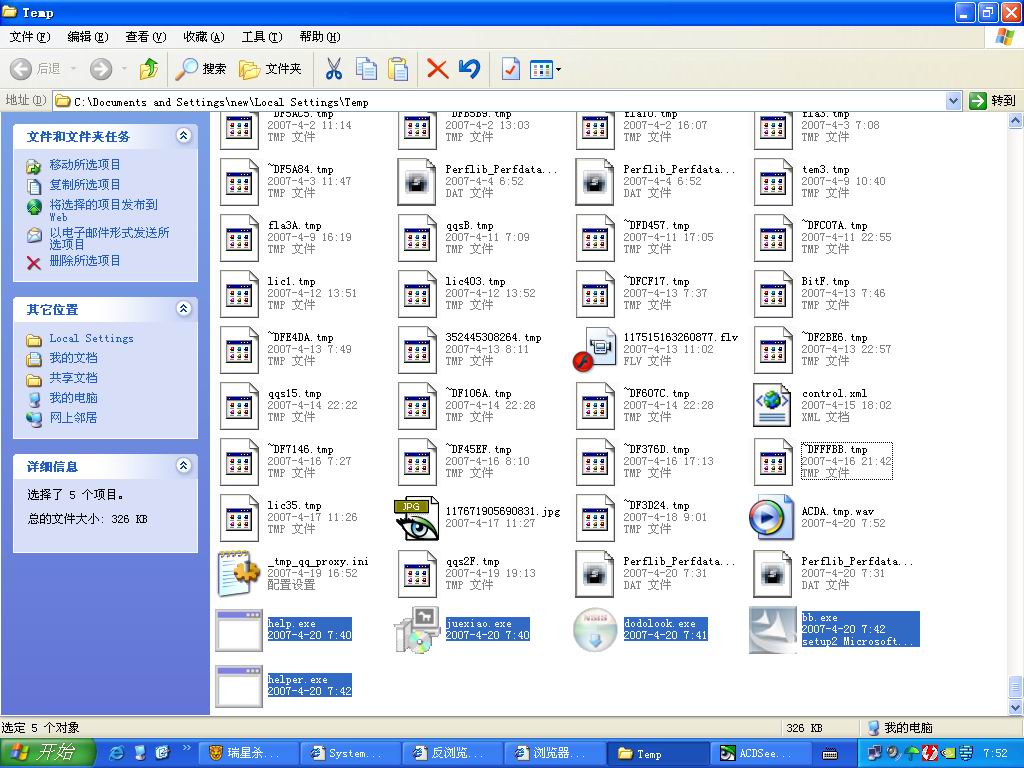This screenshot has width=1024, height=768.
Task: Click the file name ~DF3D24.tmp
Action: point(656,505)
